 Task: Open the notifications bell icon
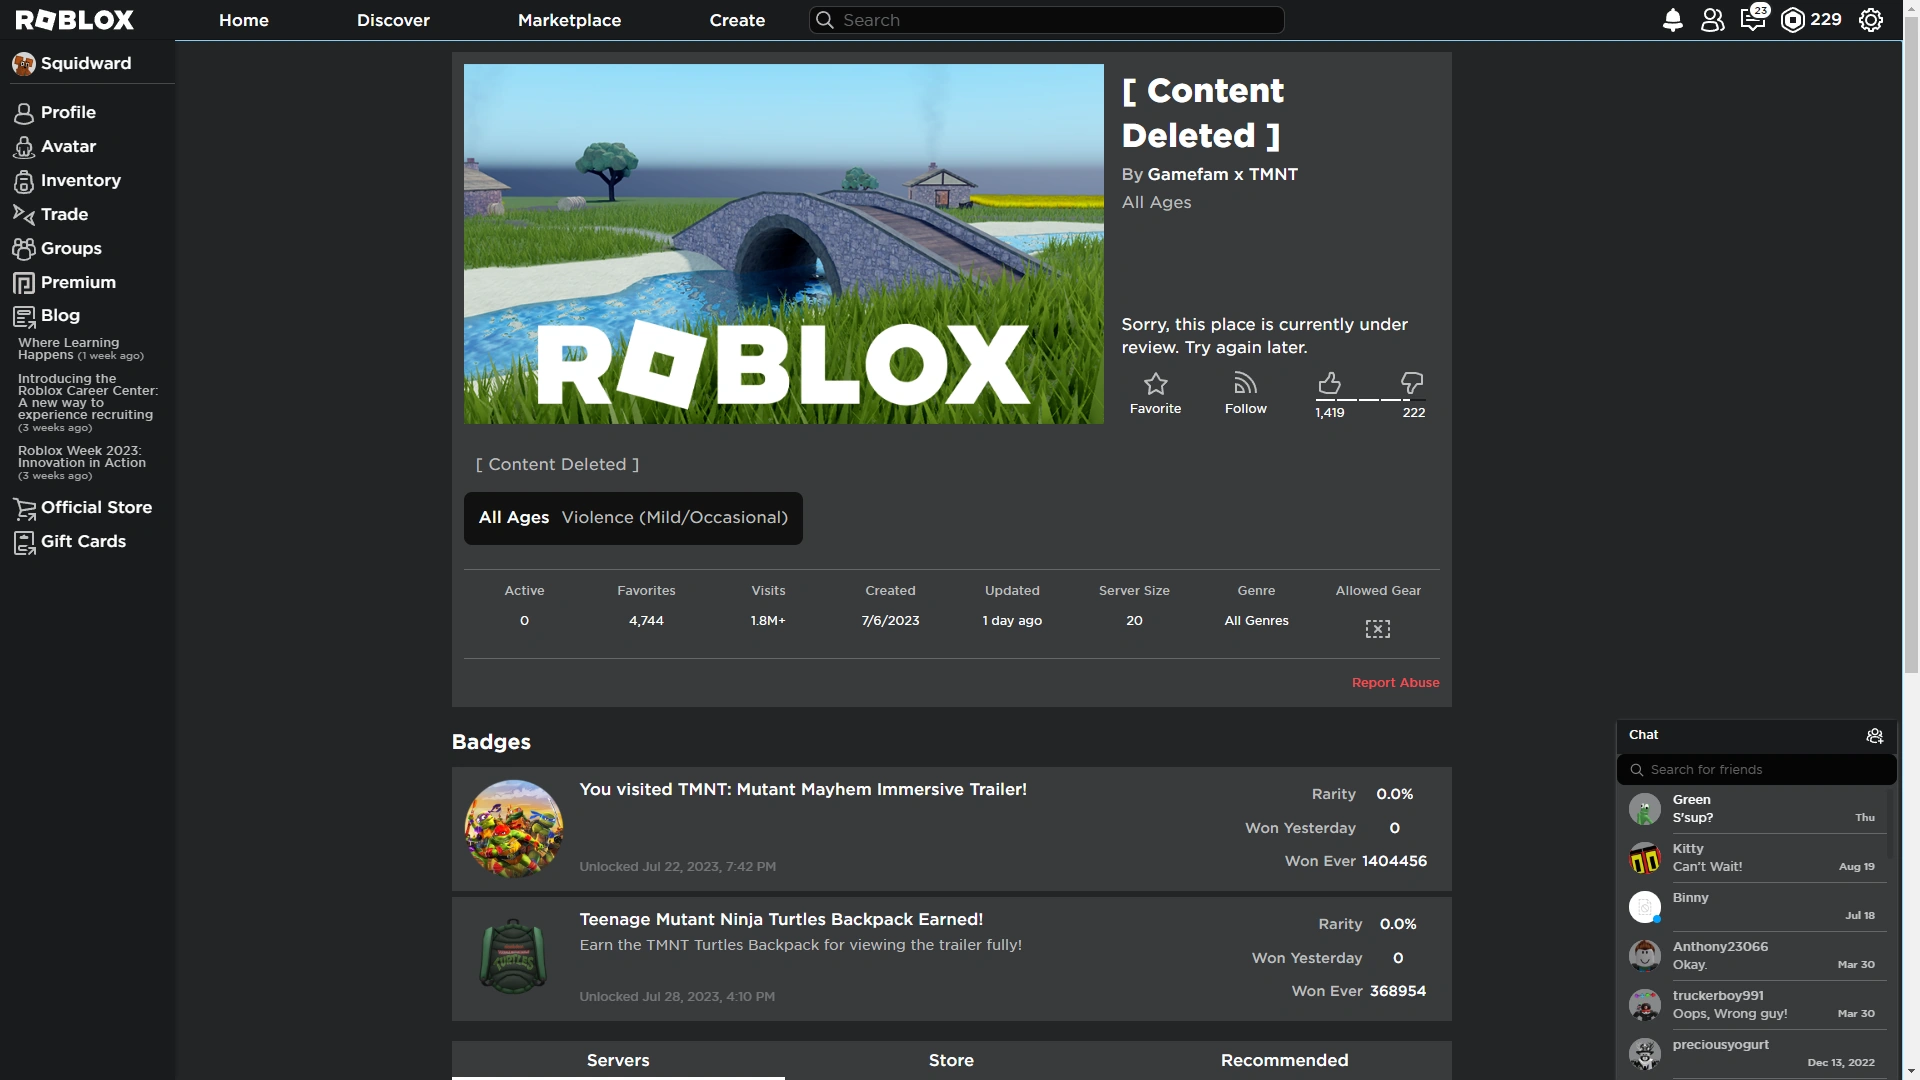(1672, 20)
